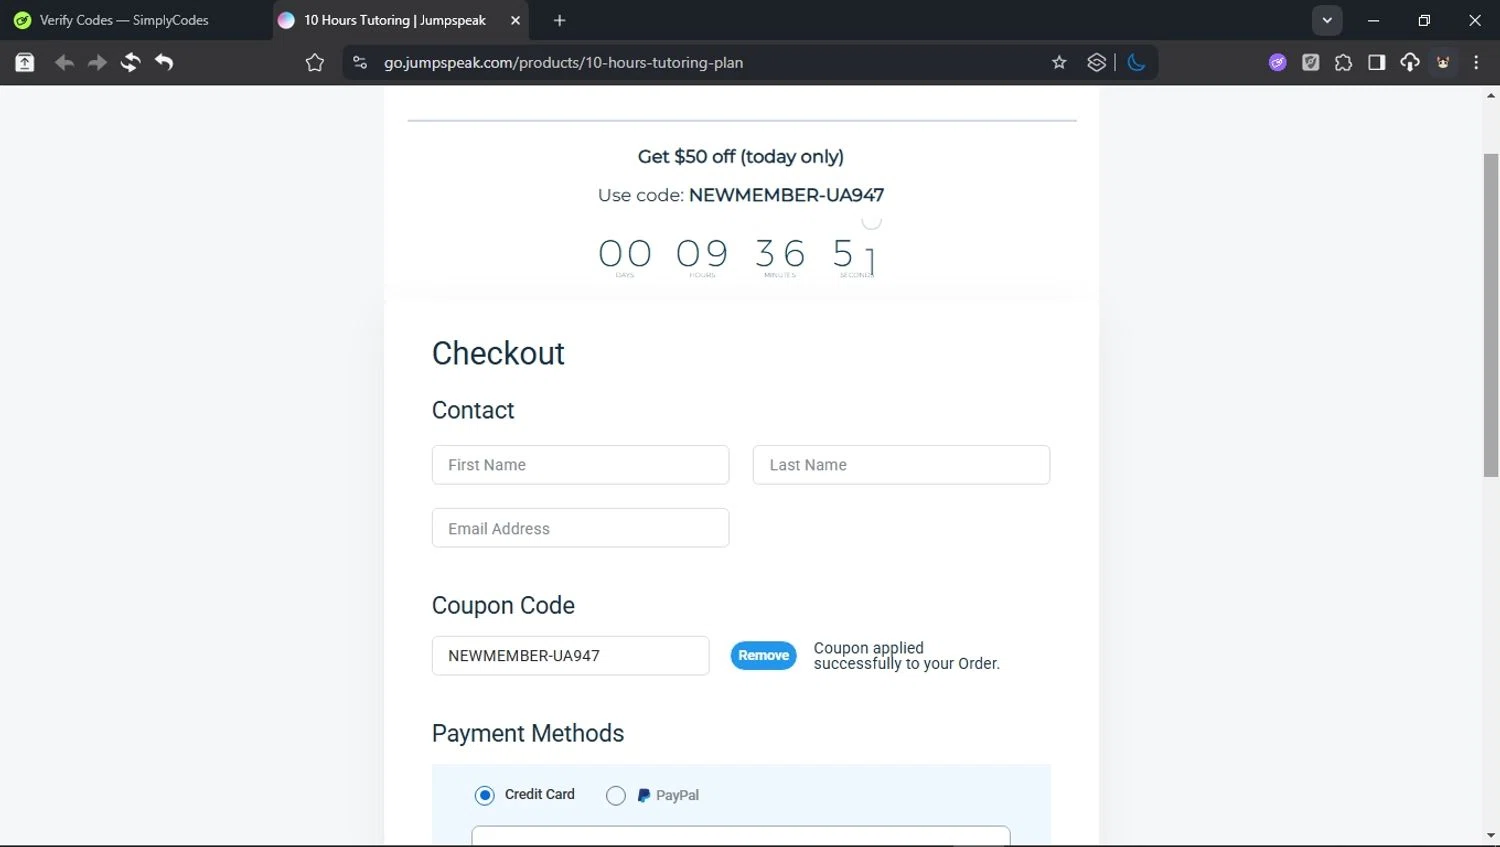The width and height of the screenshot is (1500, 847).
Task: Click the Coupon applied successfully message
Action: (906, 656)
